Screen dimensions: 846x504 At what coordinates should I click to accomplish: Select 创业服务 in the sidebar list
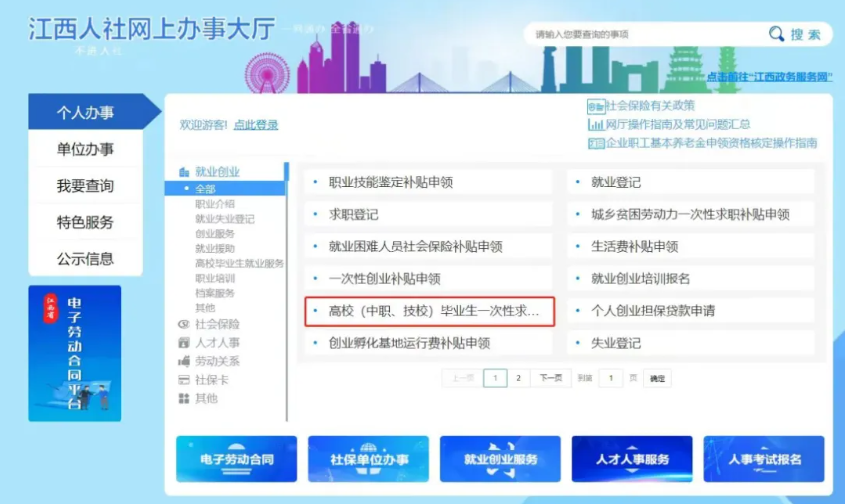[x=215, y=234]
